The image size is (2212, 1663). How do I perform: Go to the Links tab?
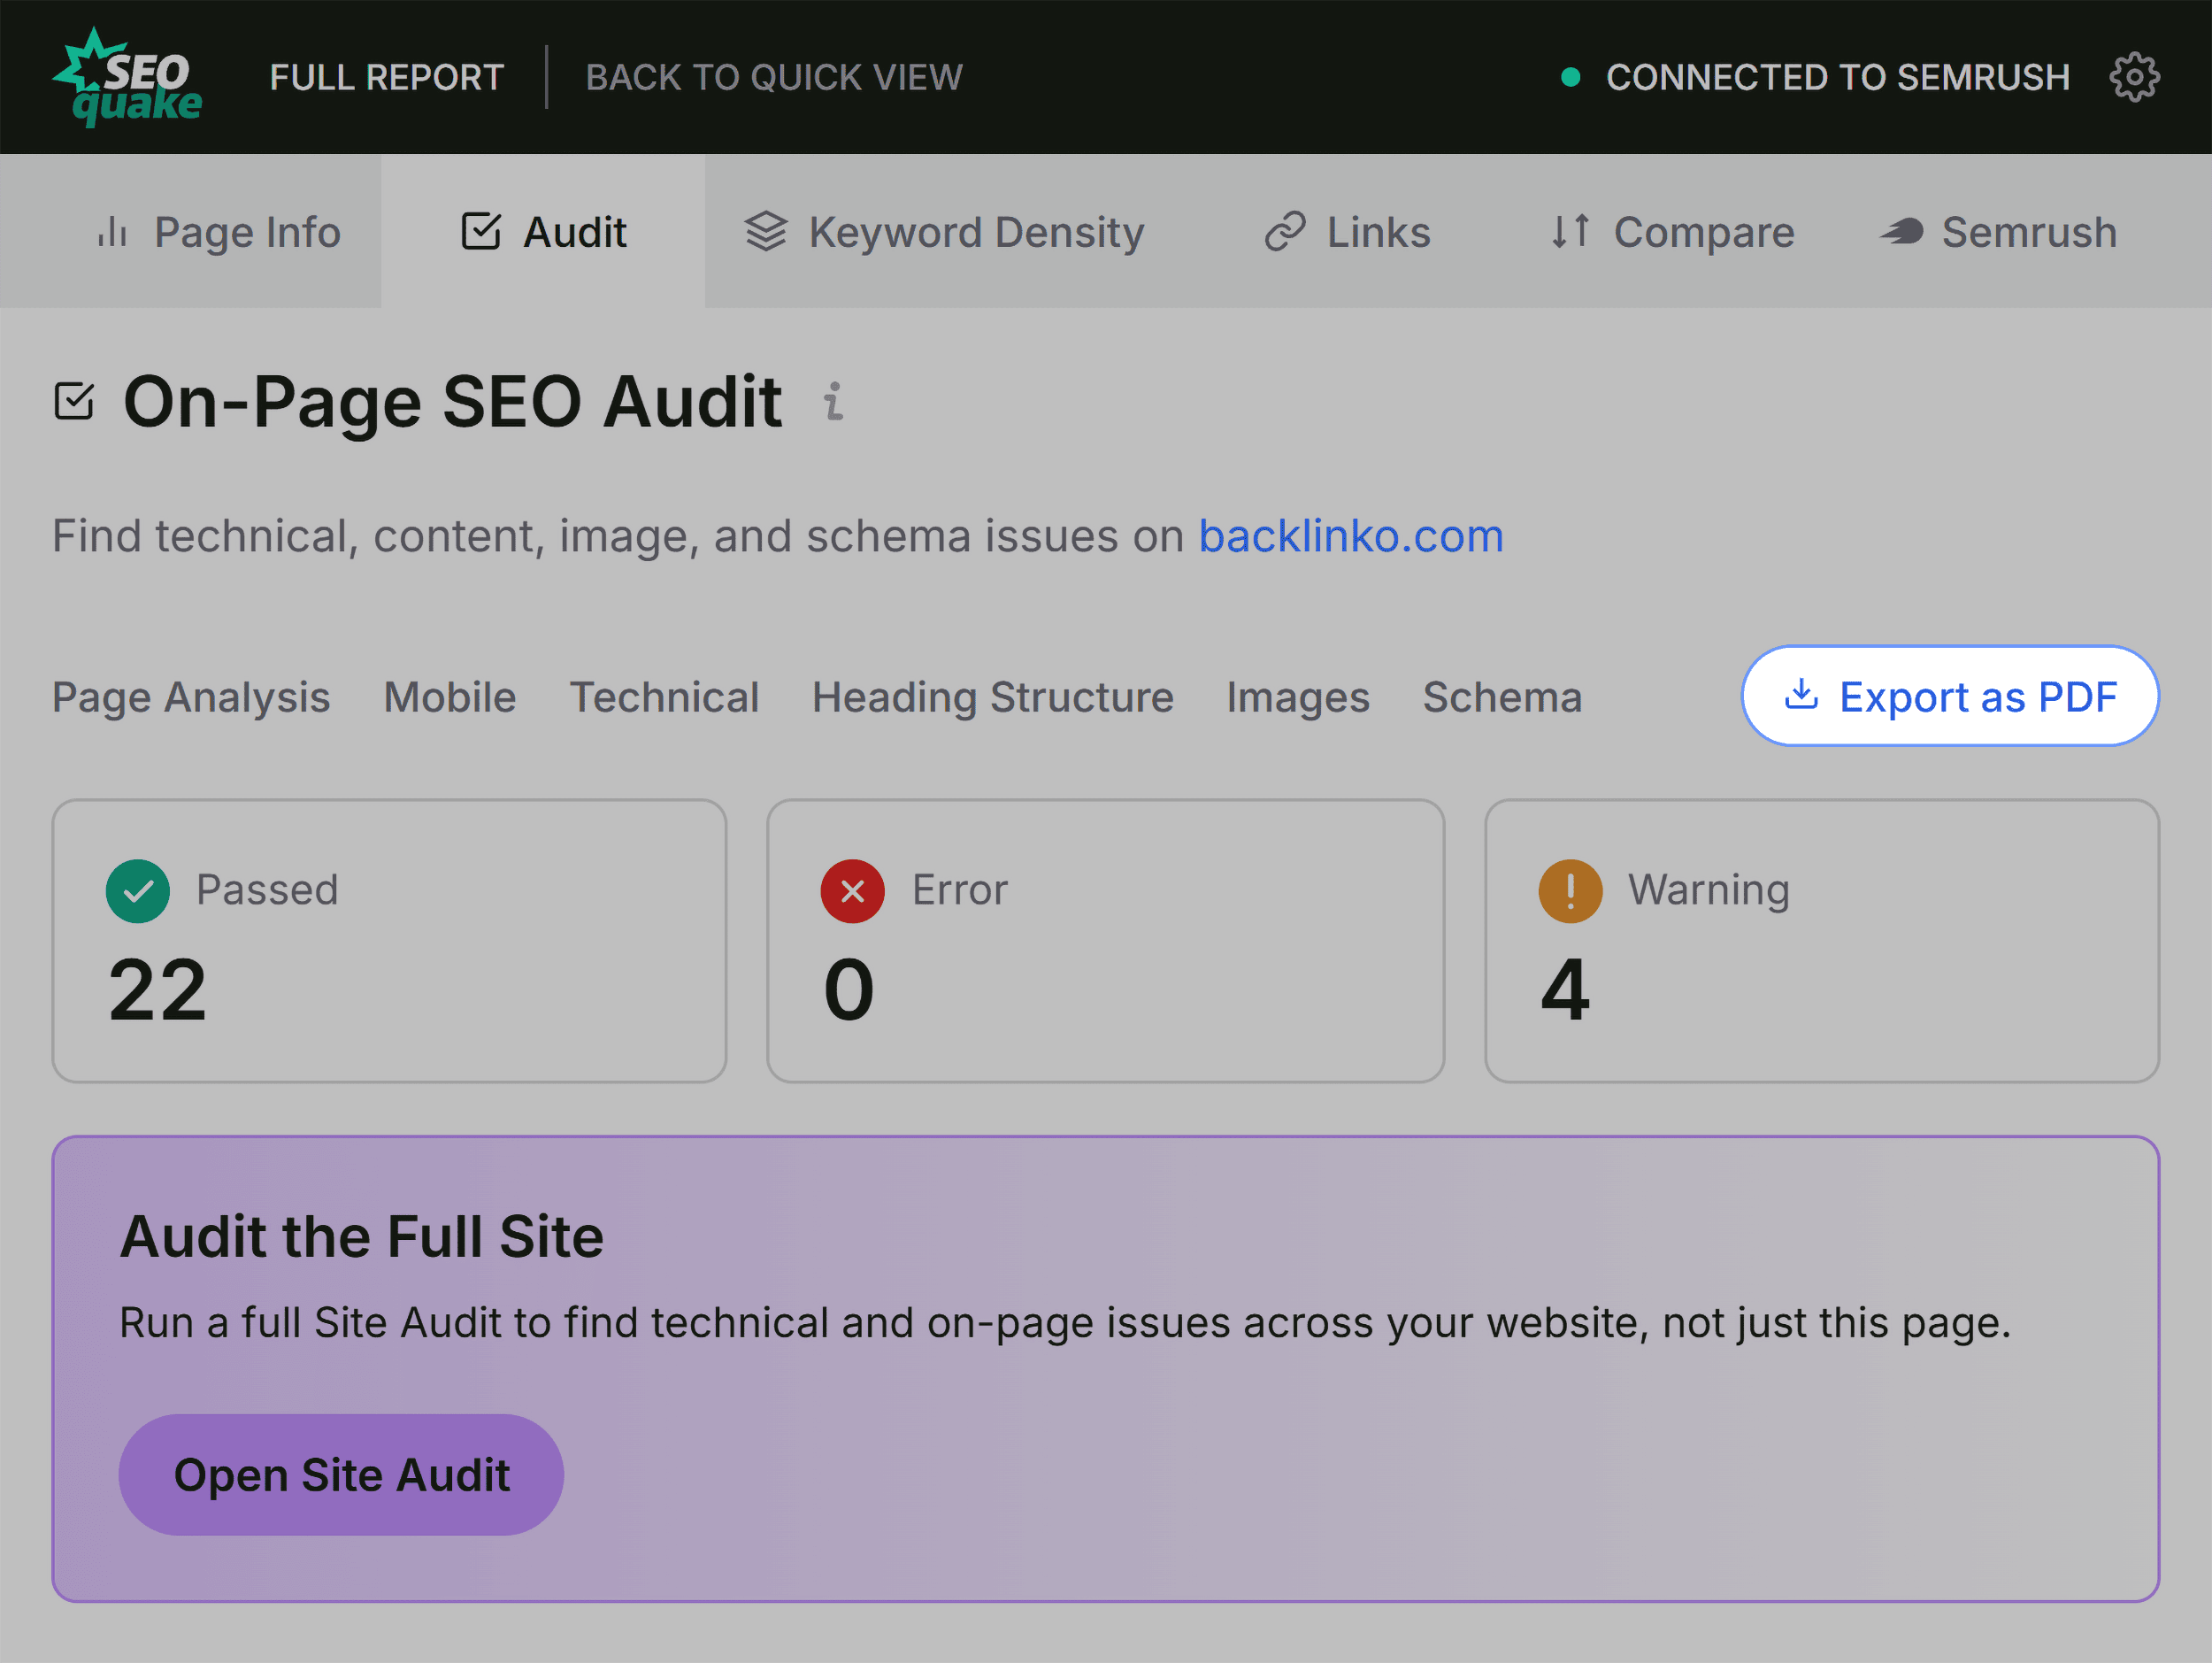(1347, 231)
